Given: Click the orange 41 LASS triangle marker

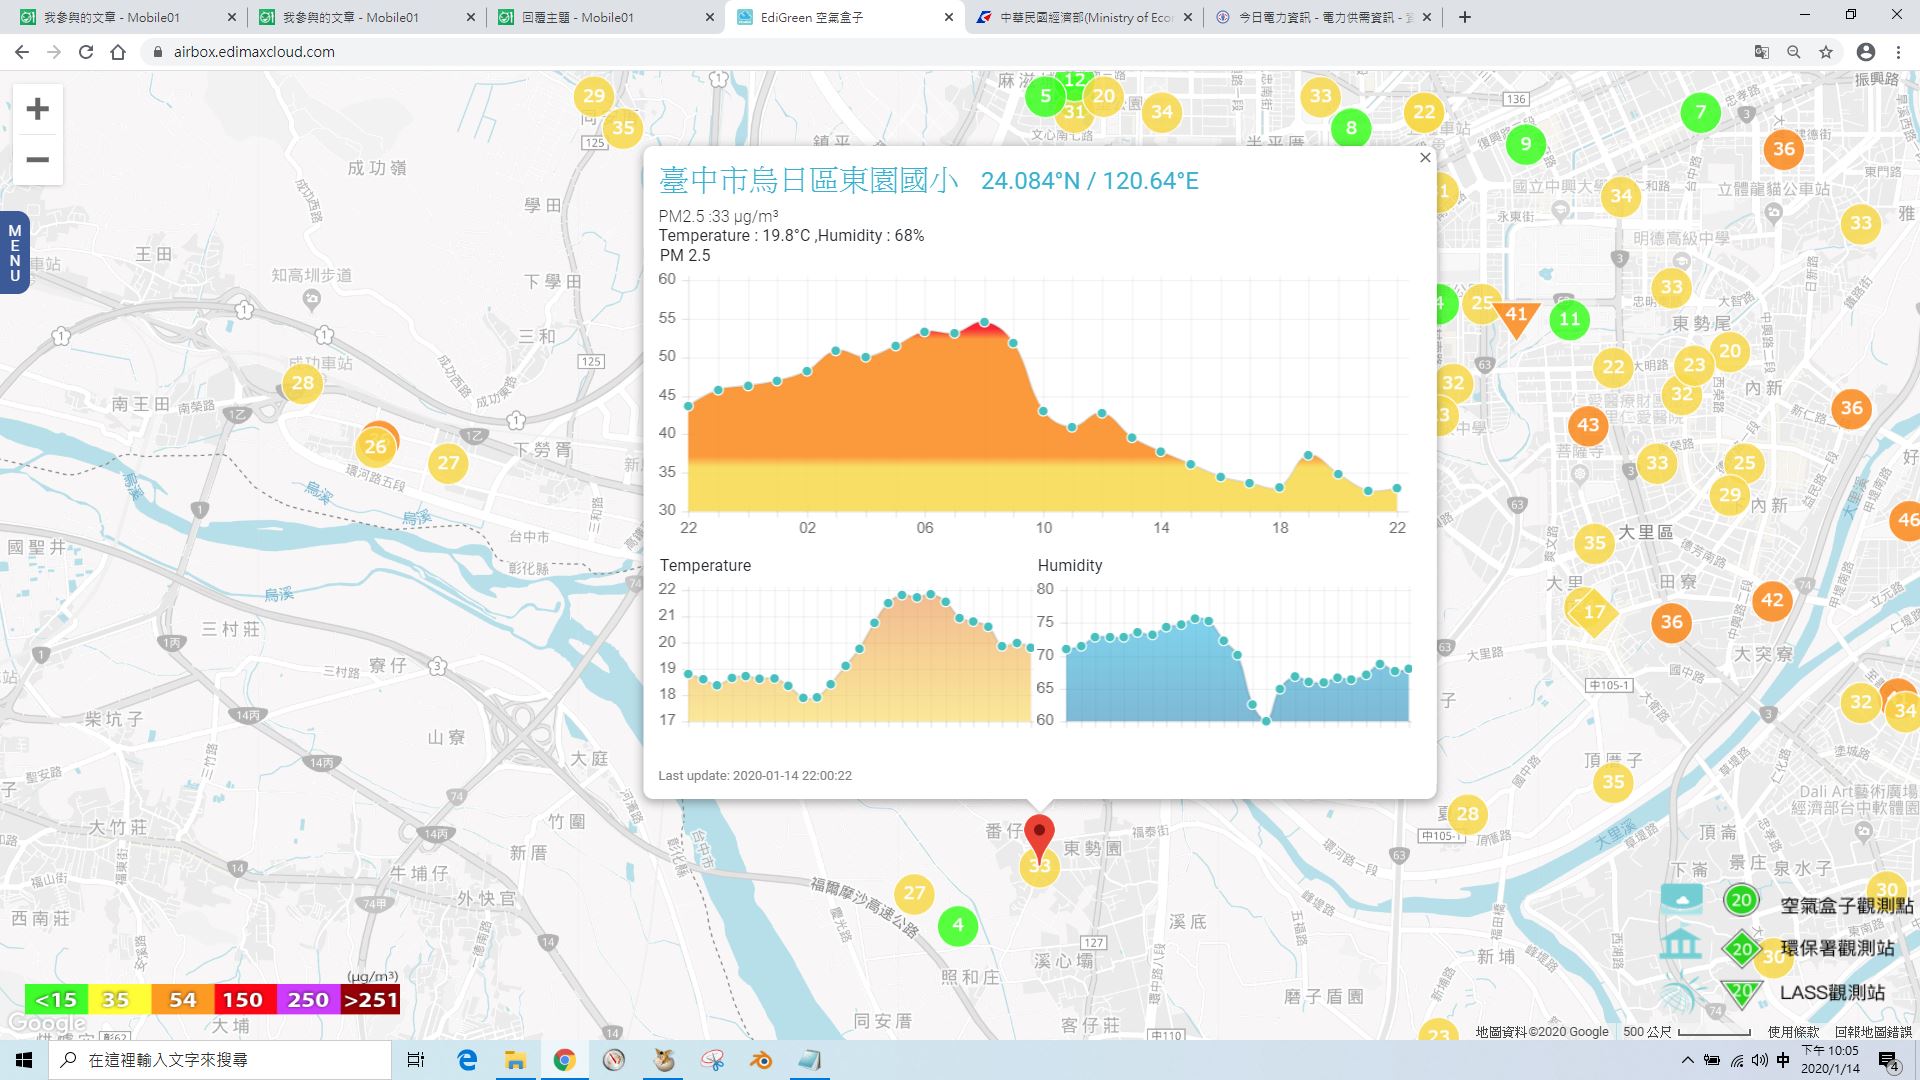Looking at the screenshot, I should (1516, 317).
